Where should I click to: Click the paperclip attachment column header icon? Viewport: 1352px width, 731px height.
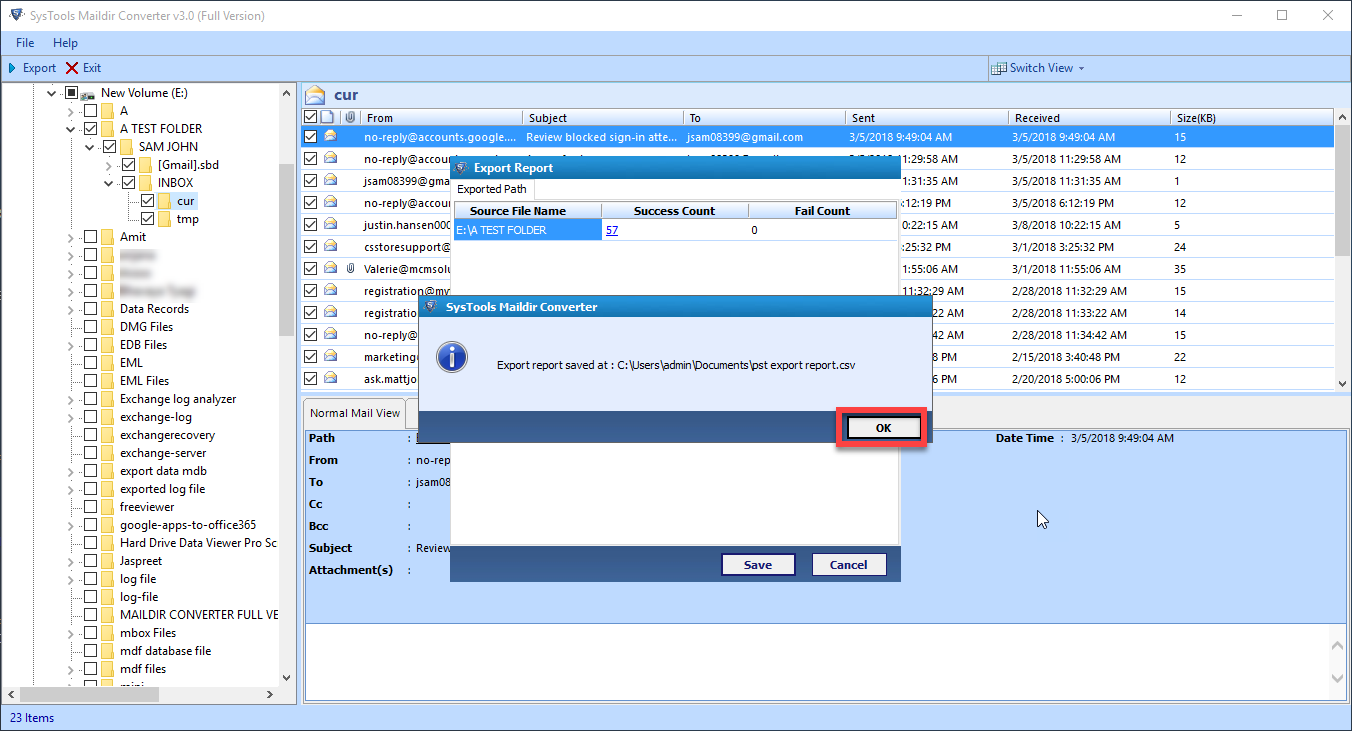pos(350,117)
